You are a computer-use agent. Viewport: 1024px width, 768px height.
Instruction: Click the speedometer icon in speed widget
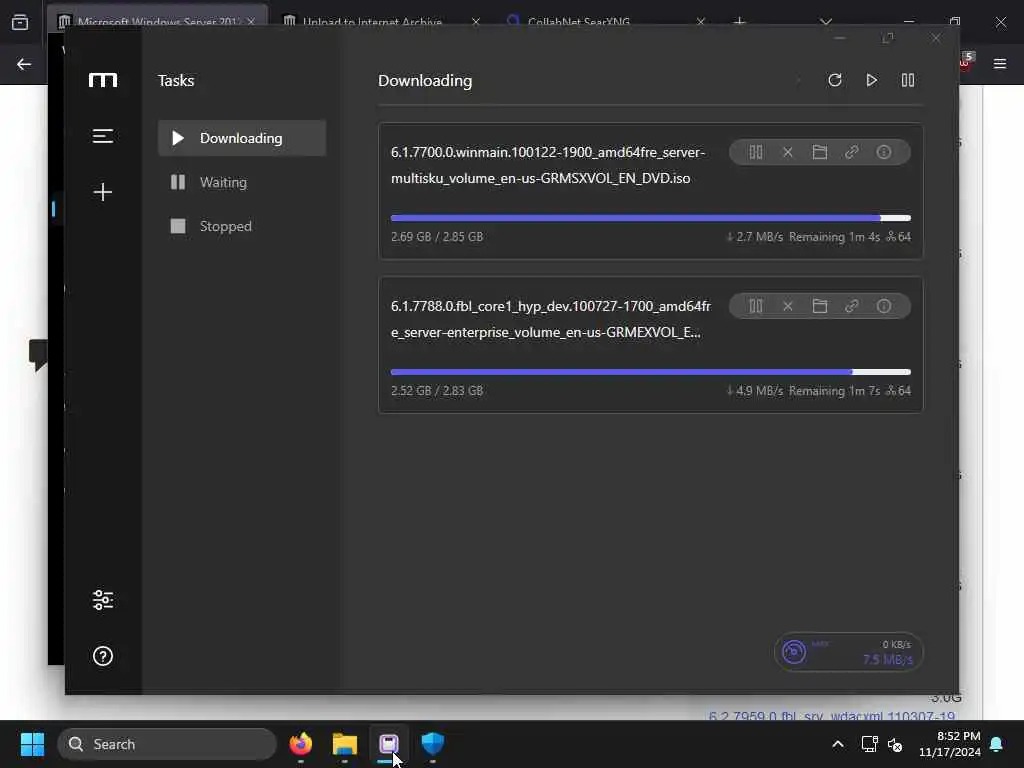[x=793, y=652]
